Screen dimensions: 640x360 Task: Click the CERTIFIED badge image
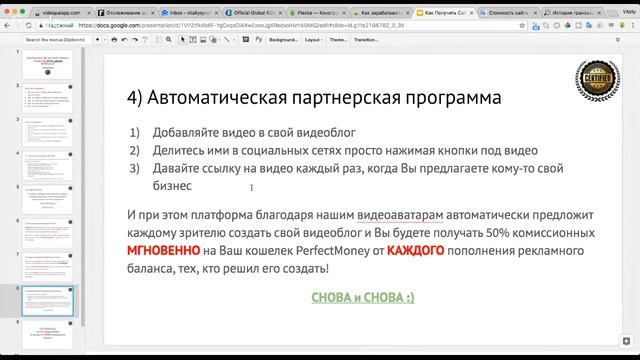(598, 80)
